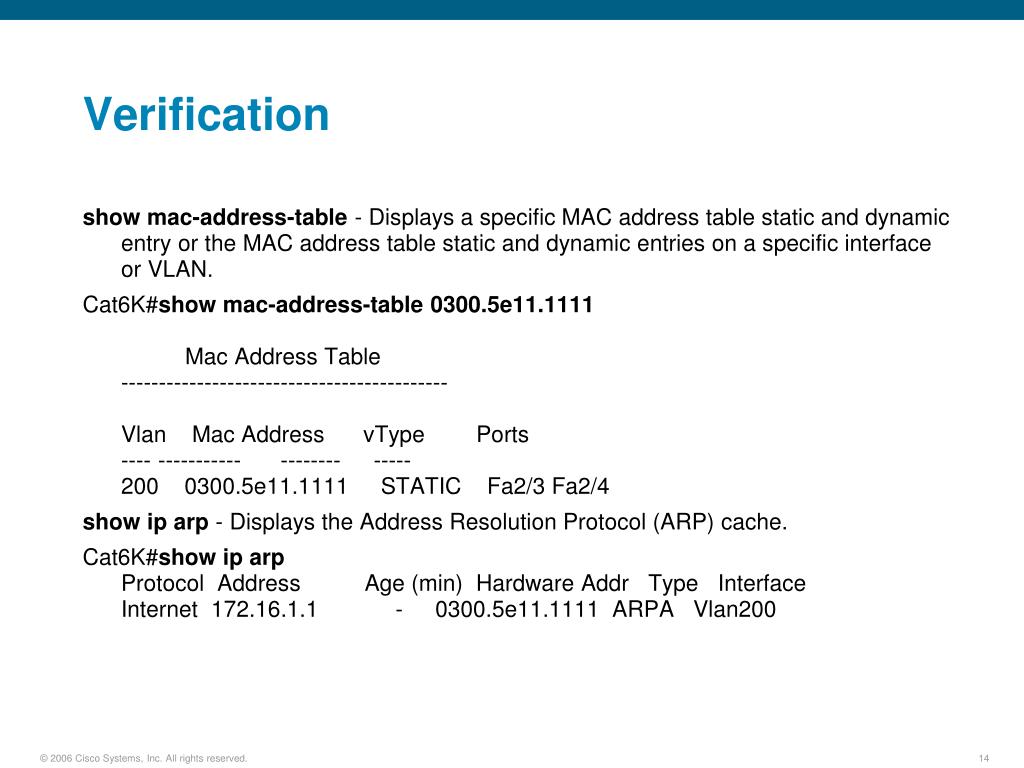Click the 'STATIC' type value
The image size is (1024, 768).
pos(421,487)
